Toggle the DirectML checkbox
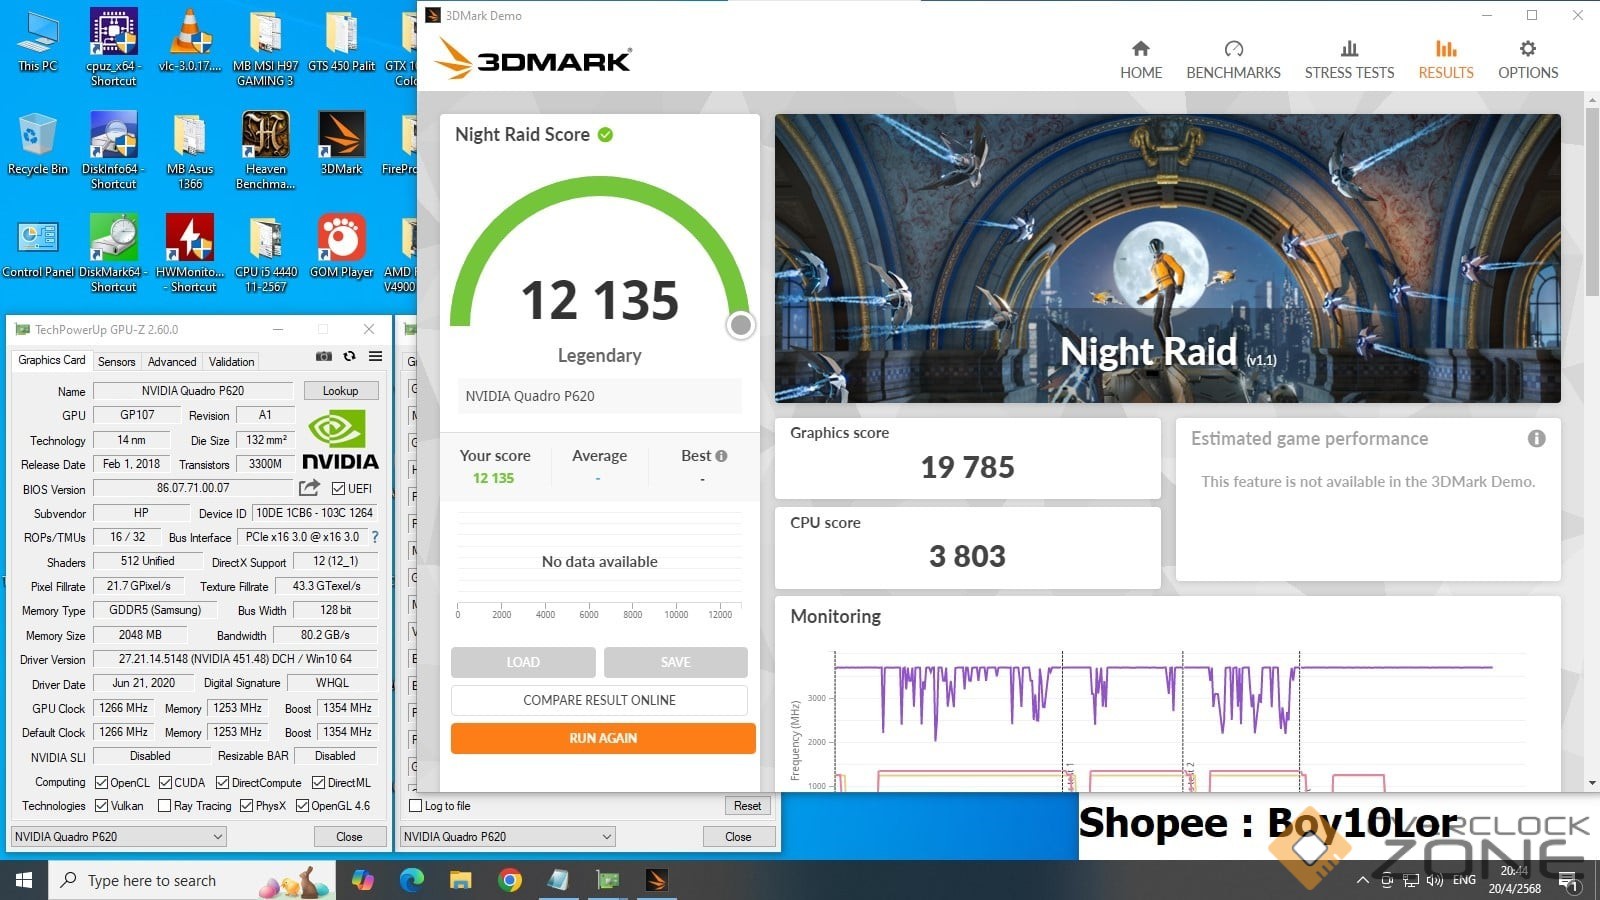 click(318, 783)
